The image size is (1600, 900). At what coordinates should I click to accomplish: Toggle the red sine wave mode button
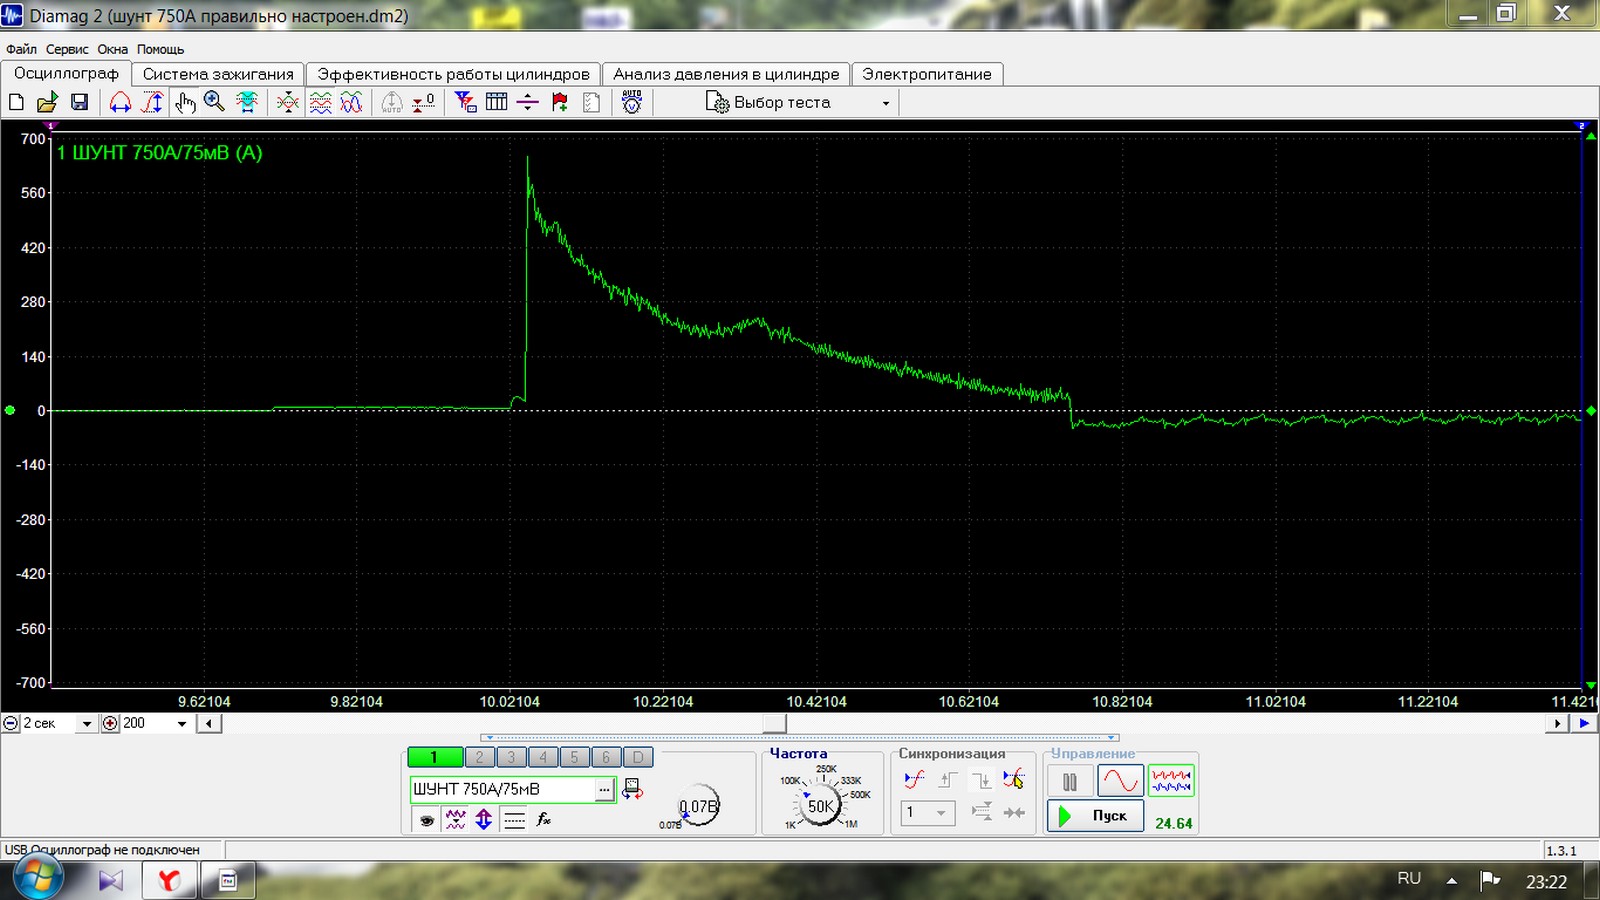point(1120,781)
